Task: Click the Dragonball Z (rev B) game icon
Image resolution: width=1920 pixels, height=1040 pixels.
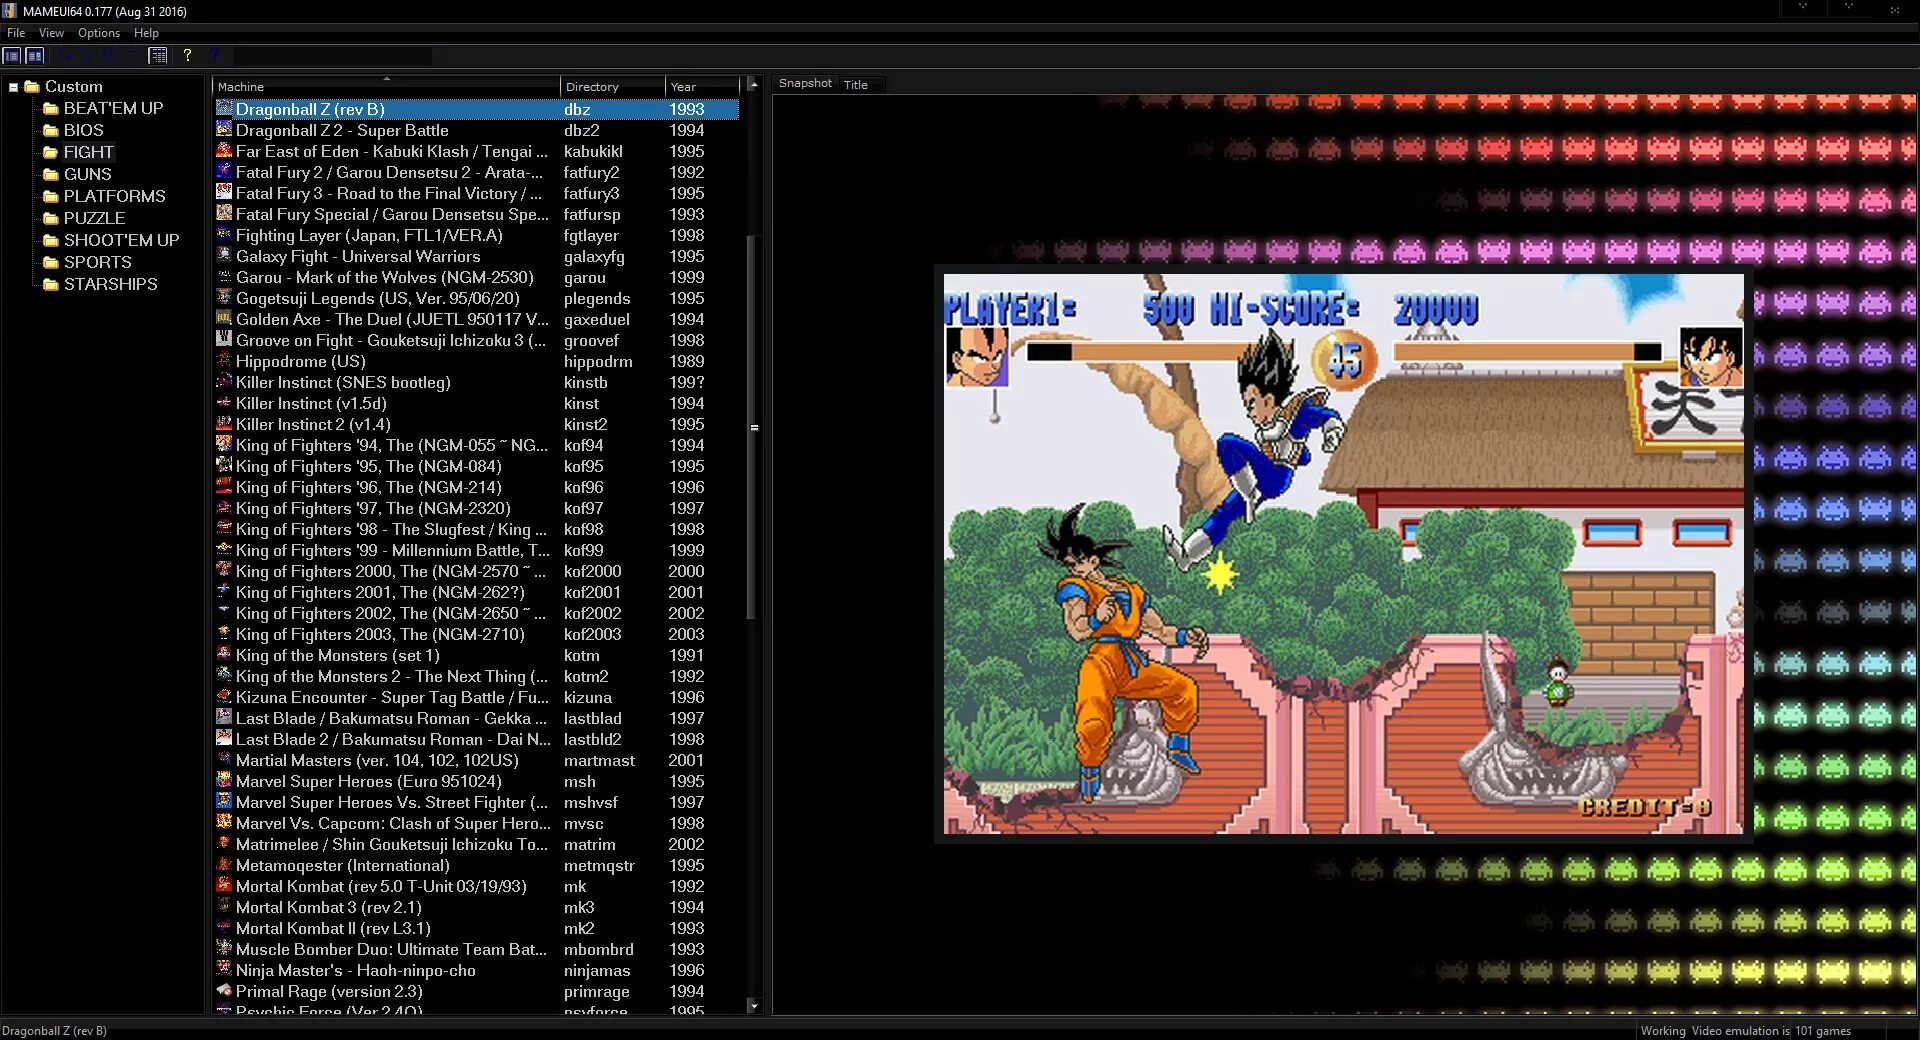Action: tap(224, 109)
